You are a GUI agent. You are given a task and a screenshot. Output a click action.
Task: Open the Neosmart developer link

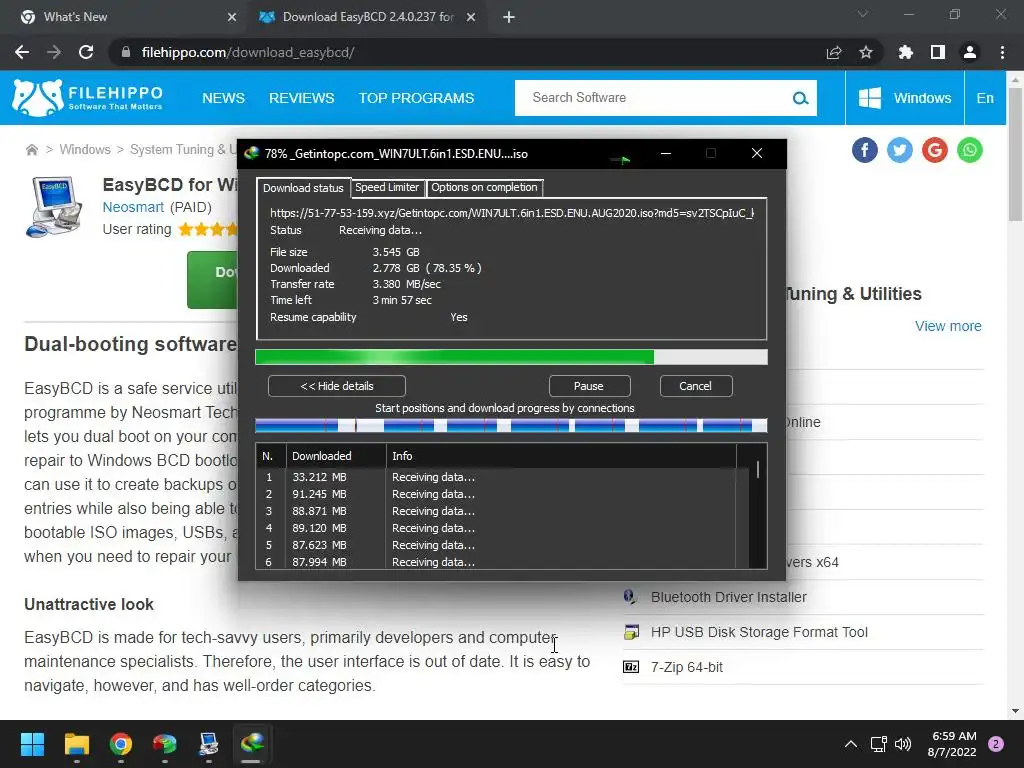[x=133, y=207]
